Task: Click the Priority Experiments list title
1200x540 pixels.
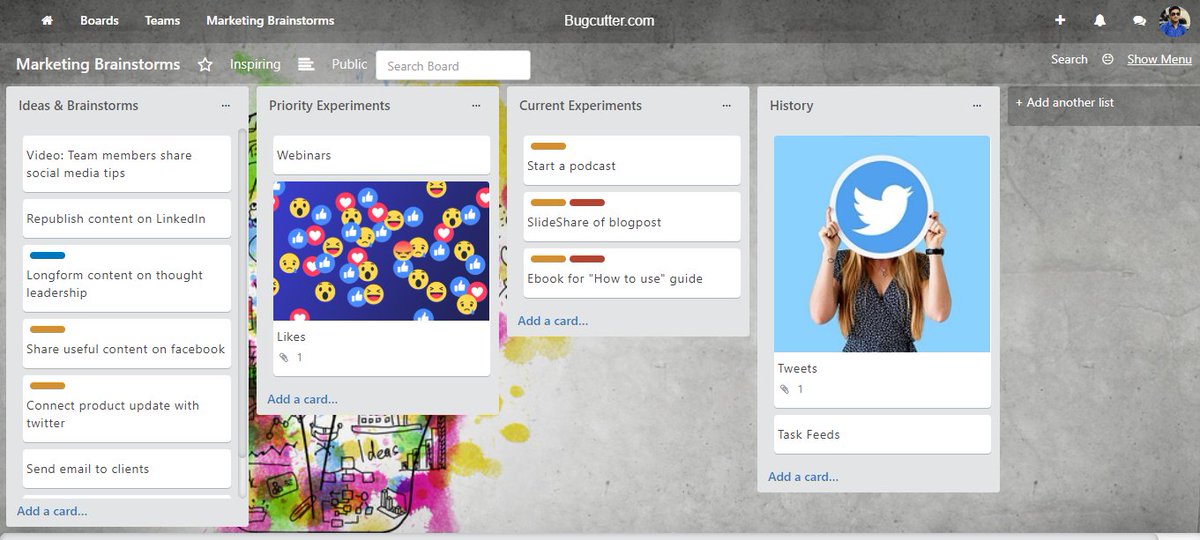Action: click(x=330, y=105)
